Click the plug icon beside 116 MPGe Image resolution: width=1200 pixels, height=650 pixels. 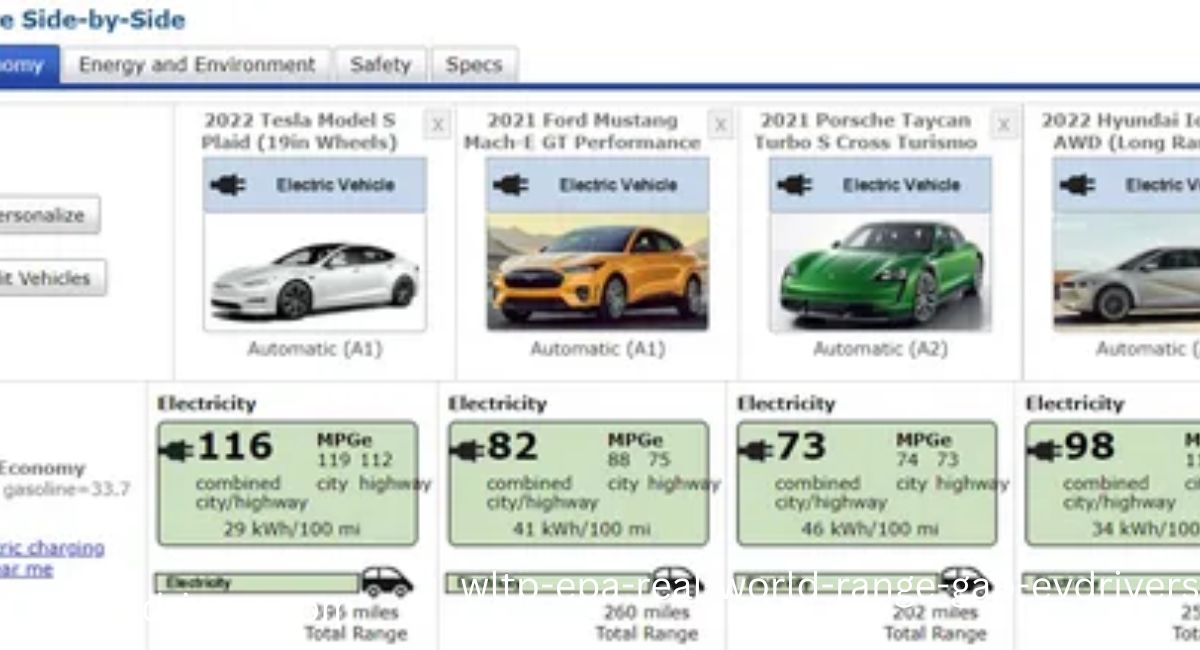(177, 450)
